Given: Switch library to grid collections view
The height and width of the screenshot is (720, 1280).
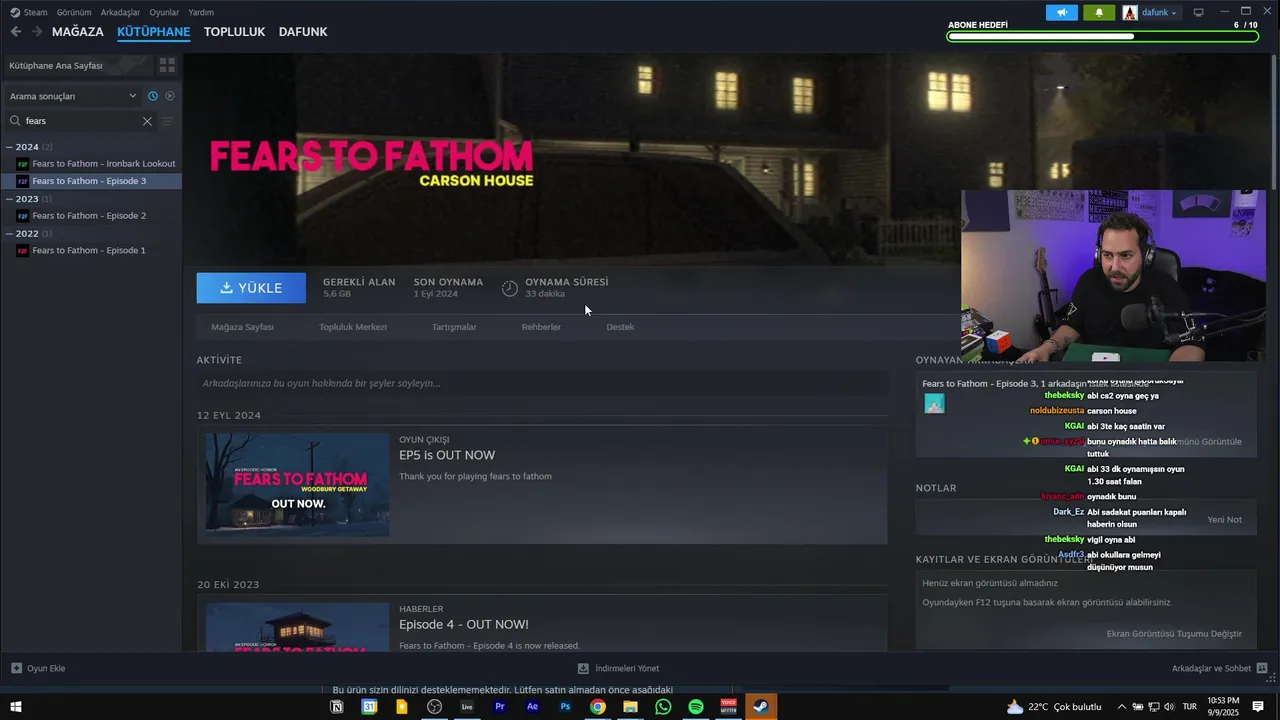Looking at the screenshot, I should click(167, 65).
